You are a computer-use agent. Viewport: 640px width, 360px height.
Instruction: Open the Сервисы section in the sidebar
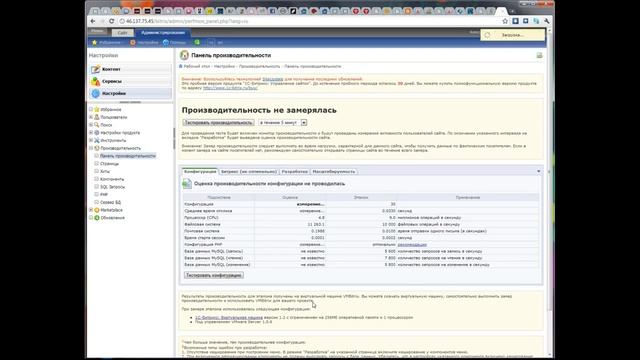click(x=131, y=81)
